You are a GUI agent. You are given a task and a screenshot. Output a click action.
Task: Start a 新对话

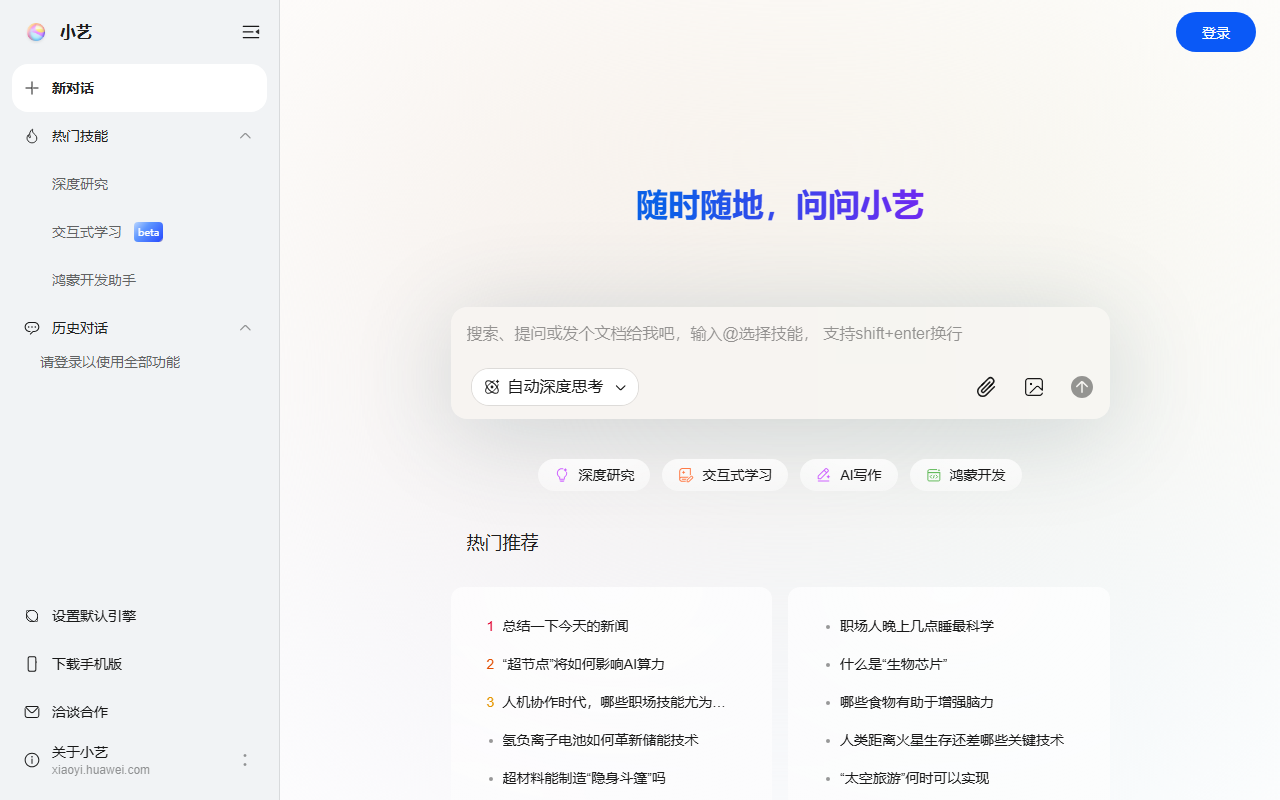tap(139, 88)
